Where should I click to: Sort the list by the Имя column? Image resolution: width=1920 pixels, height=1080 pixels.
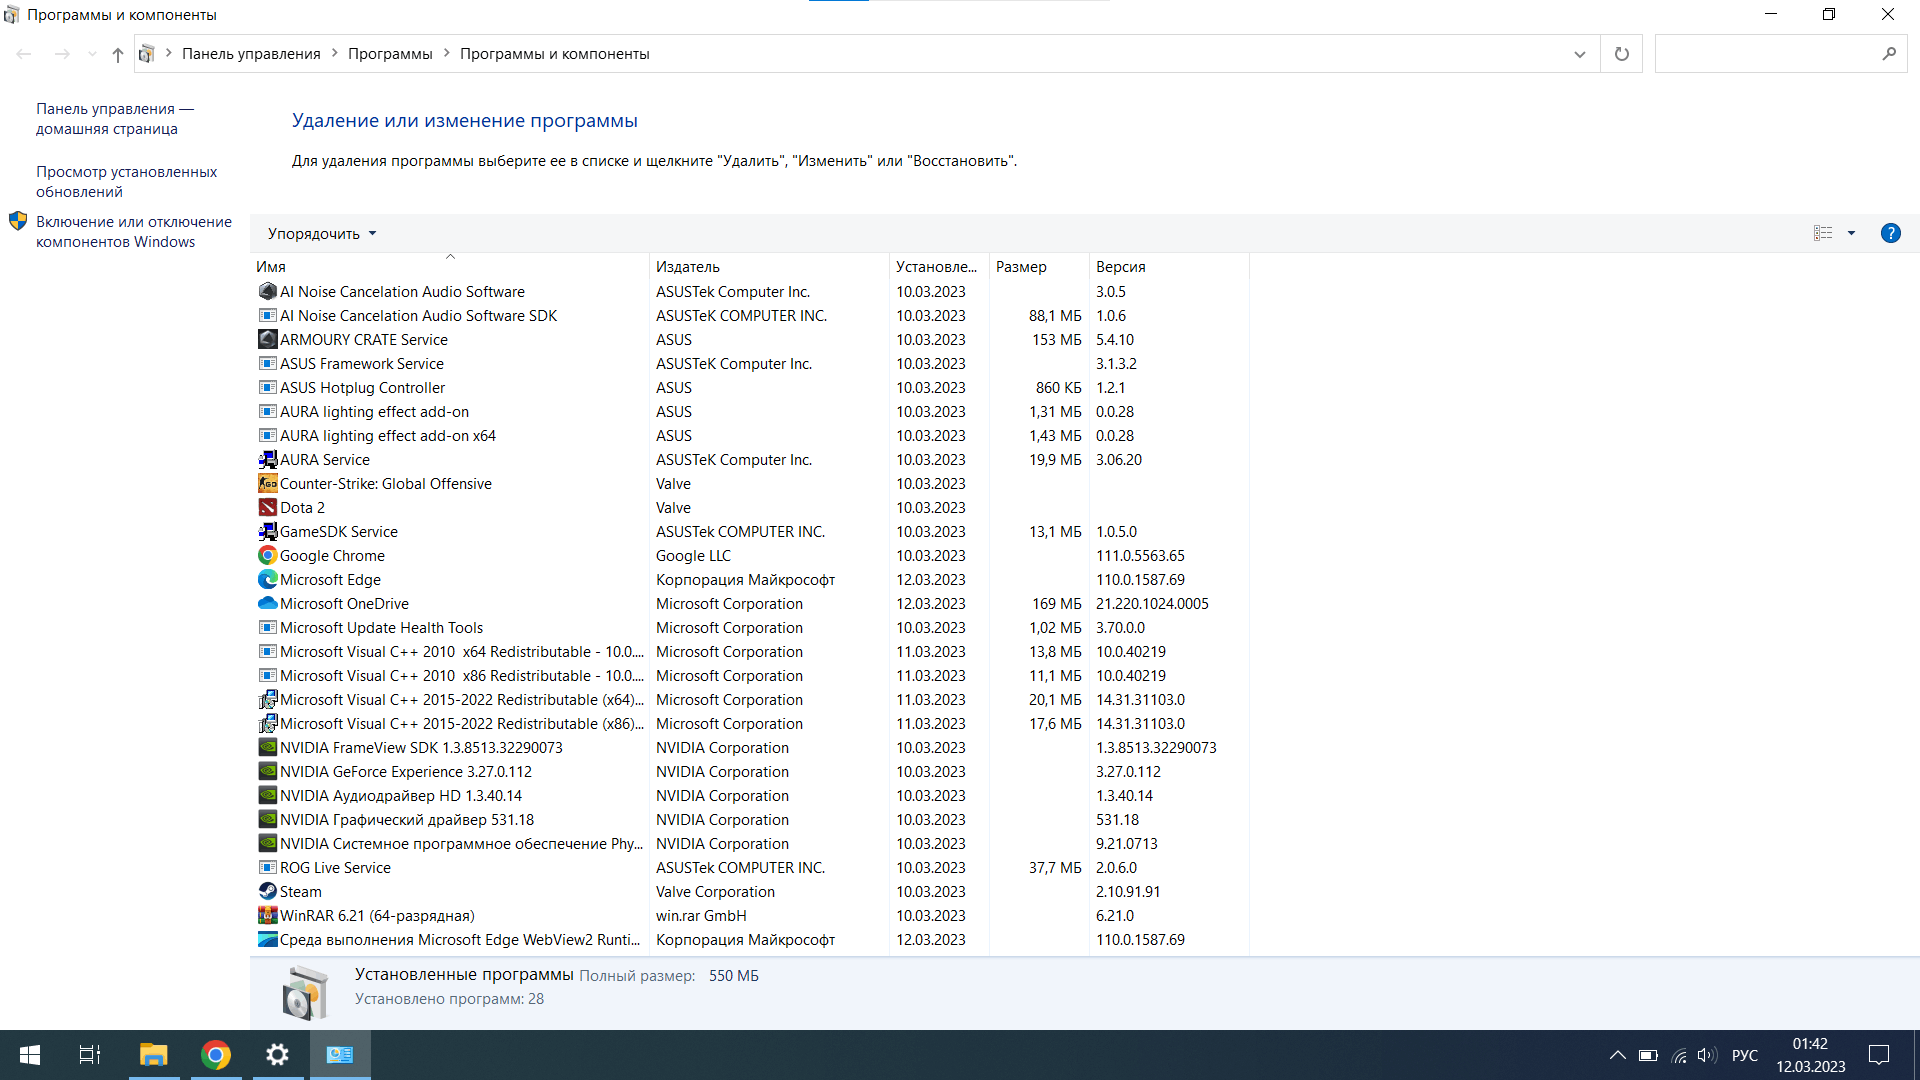tap(450, 267)
